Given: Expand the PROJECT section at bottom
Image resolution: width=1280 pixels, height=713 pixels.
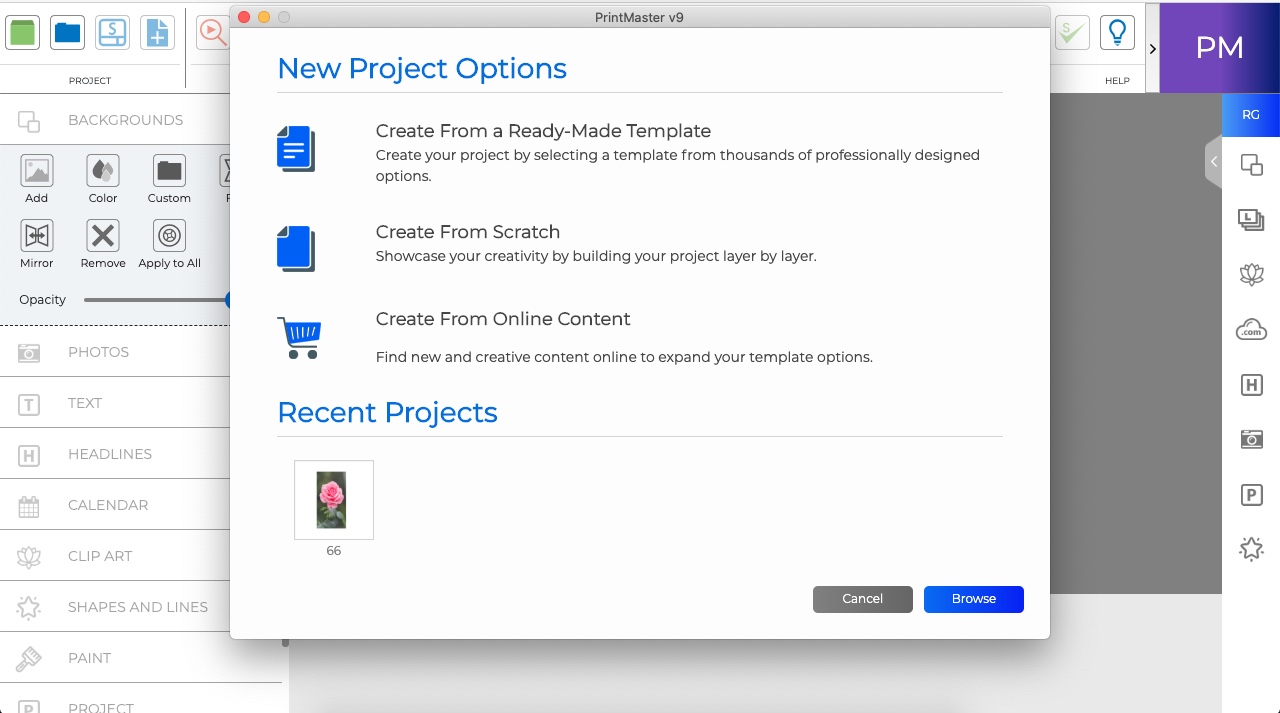Looking at the screenshot, I should (x=140, y=700).
